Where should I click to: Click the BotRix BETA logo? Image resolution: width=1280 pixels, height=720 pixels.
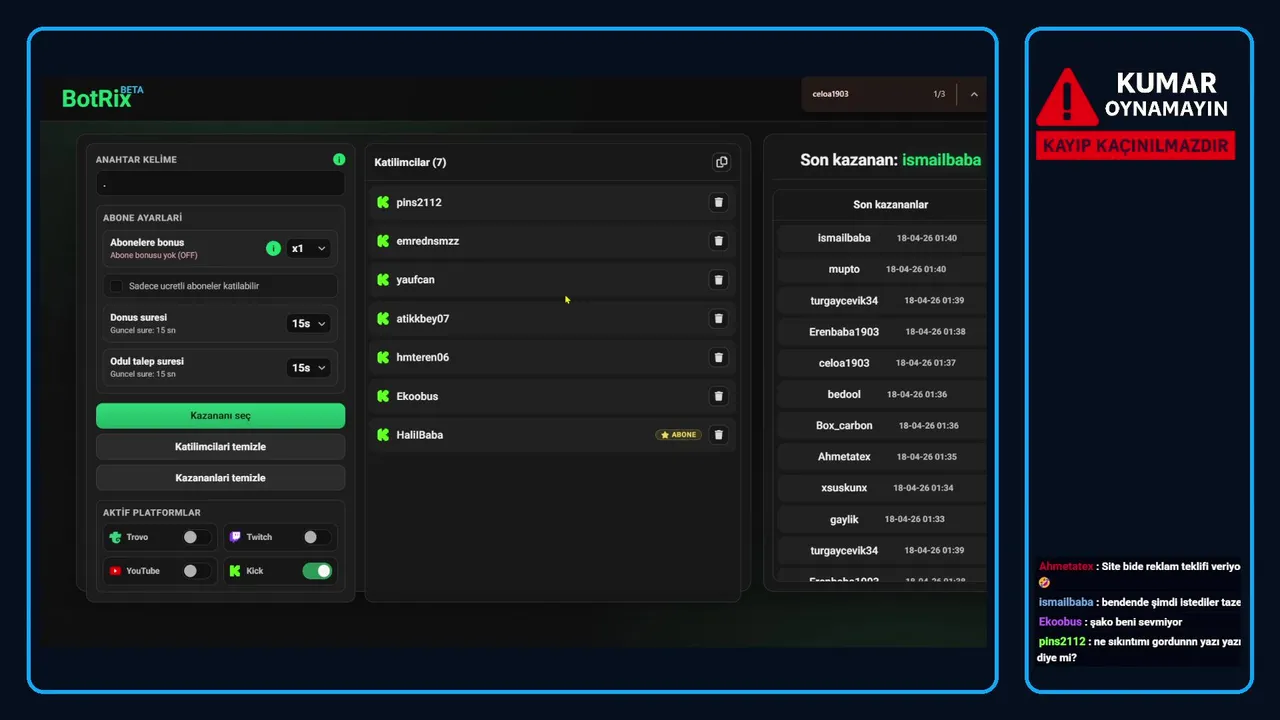pyautogui.click(x=102, y=97)
